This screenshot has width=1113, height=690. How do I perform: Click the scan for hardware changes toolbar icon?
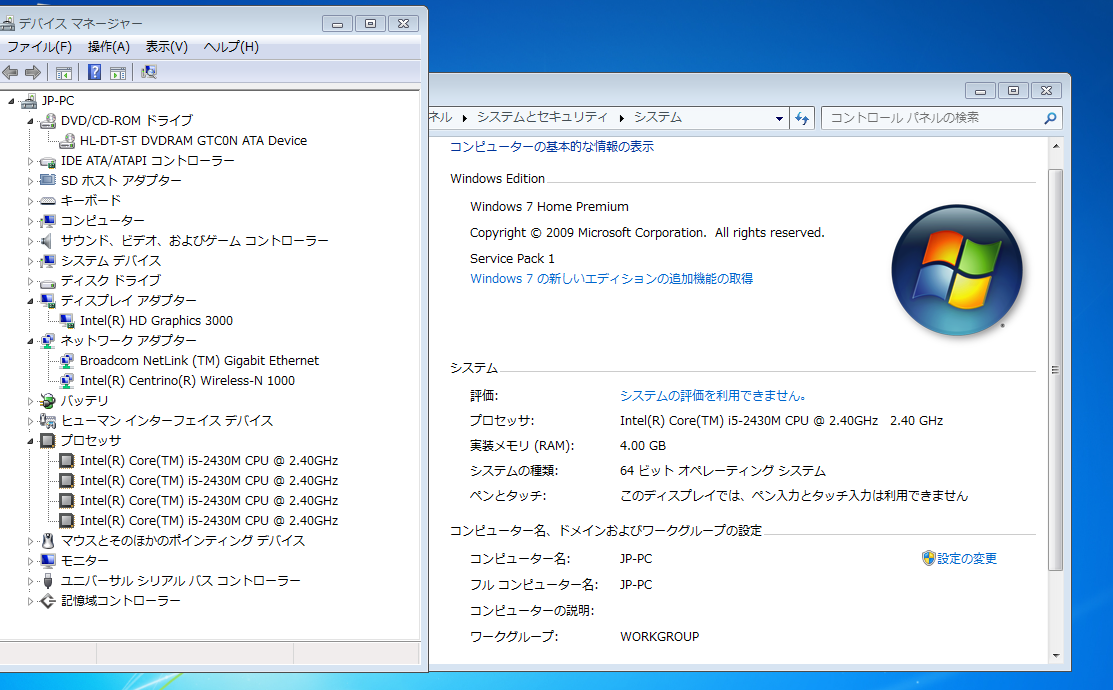click(148, 72)
